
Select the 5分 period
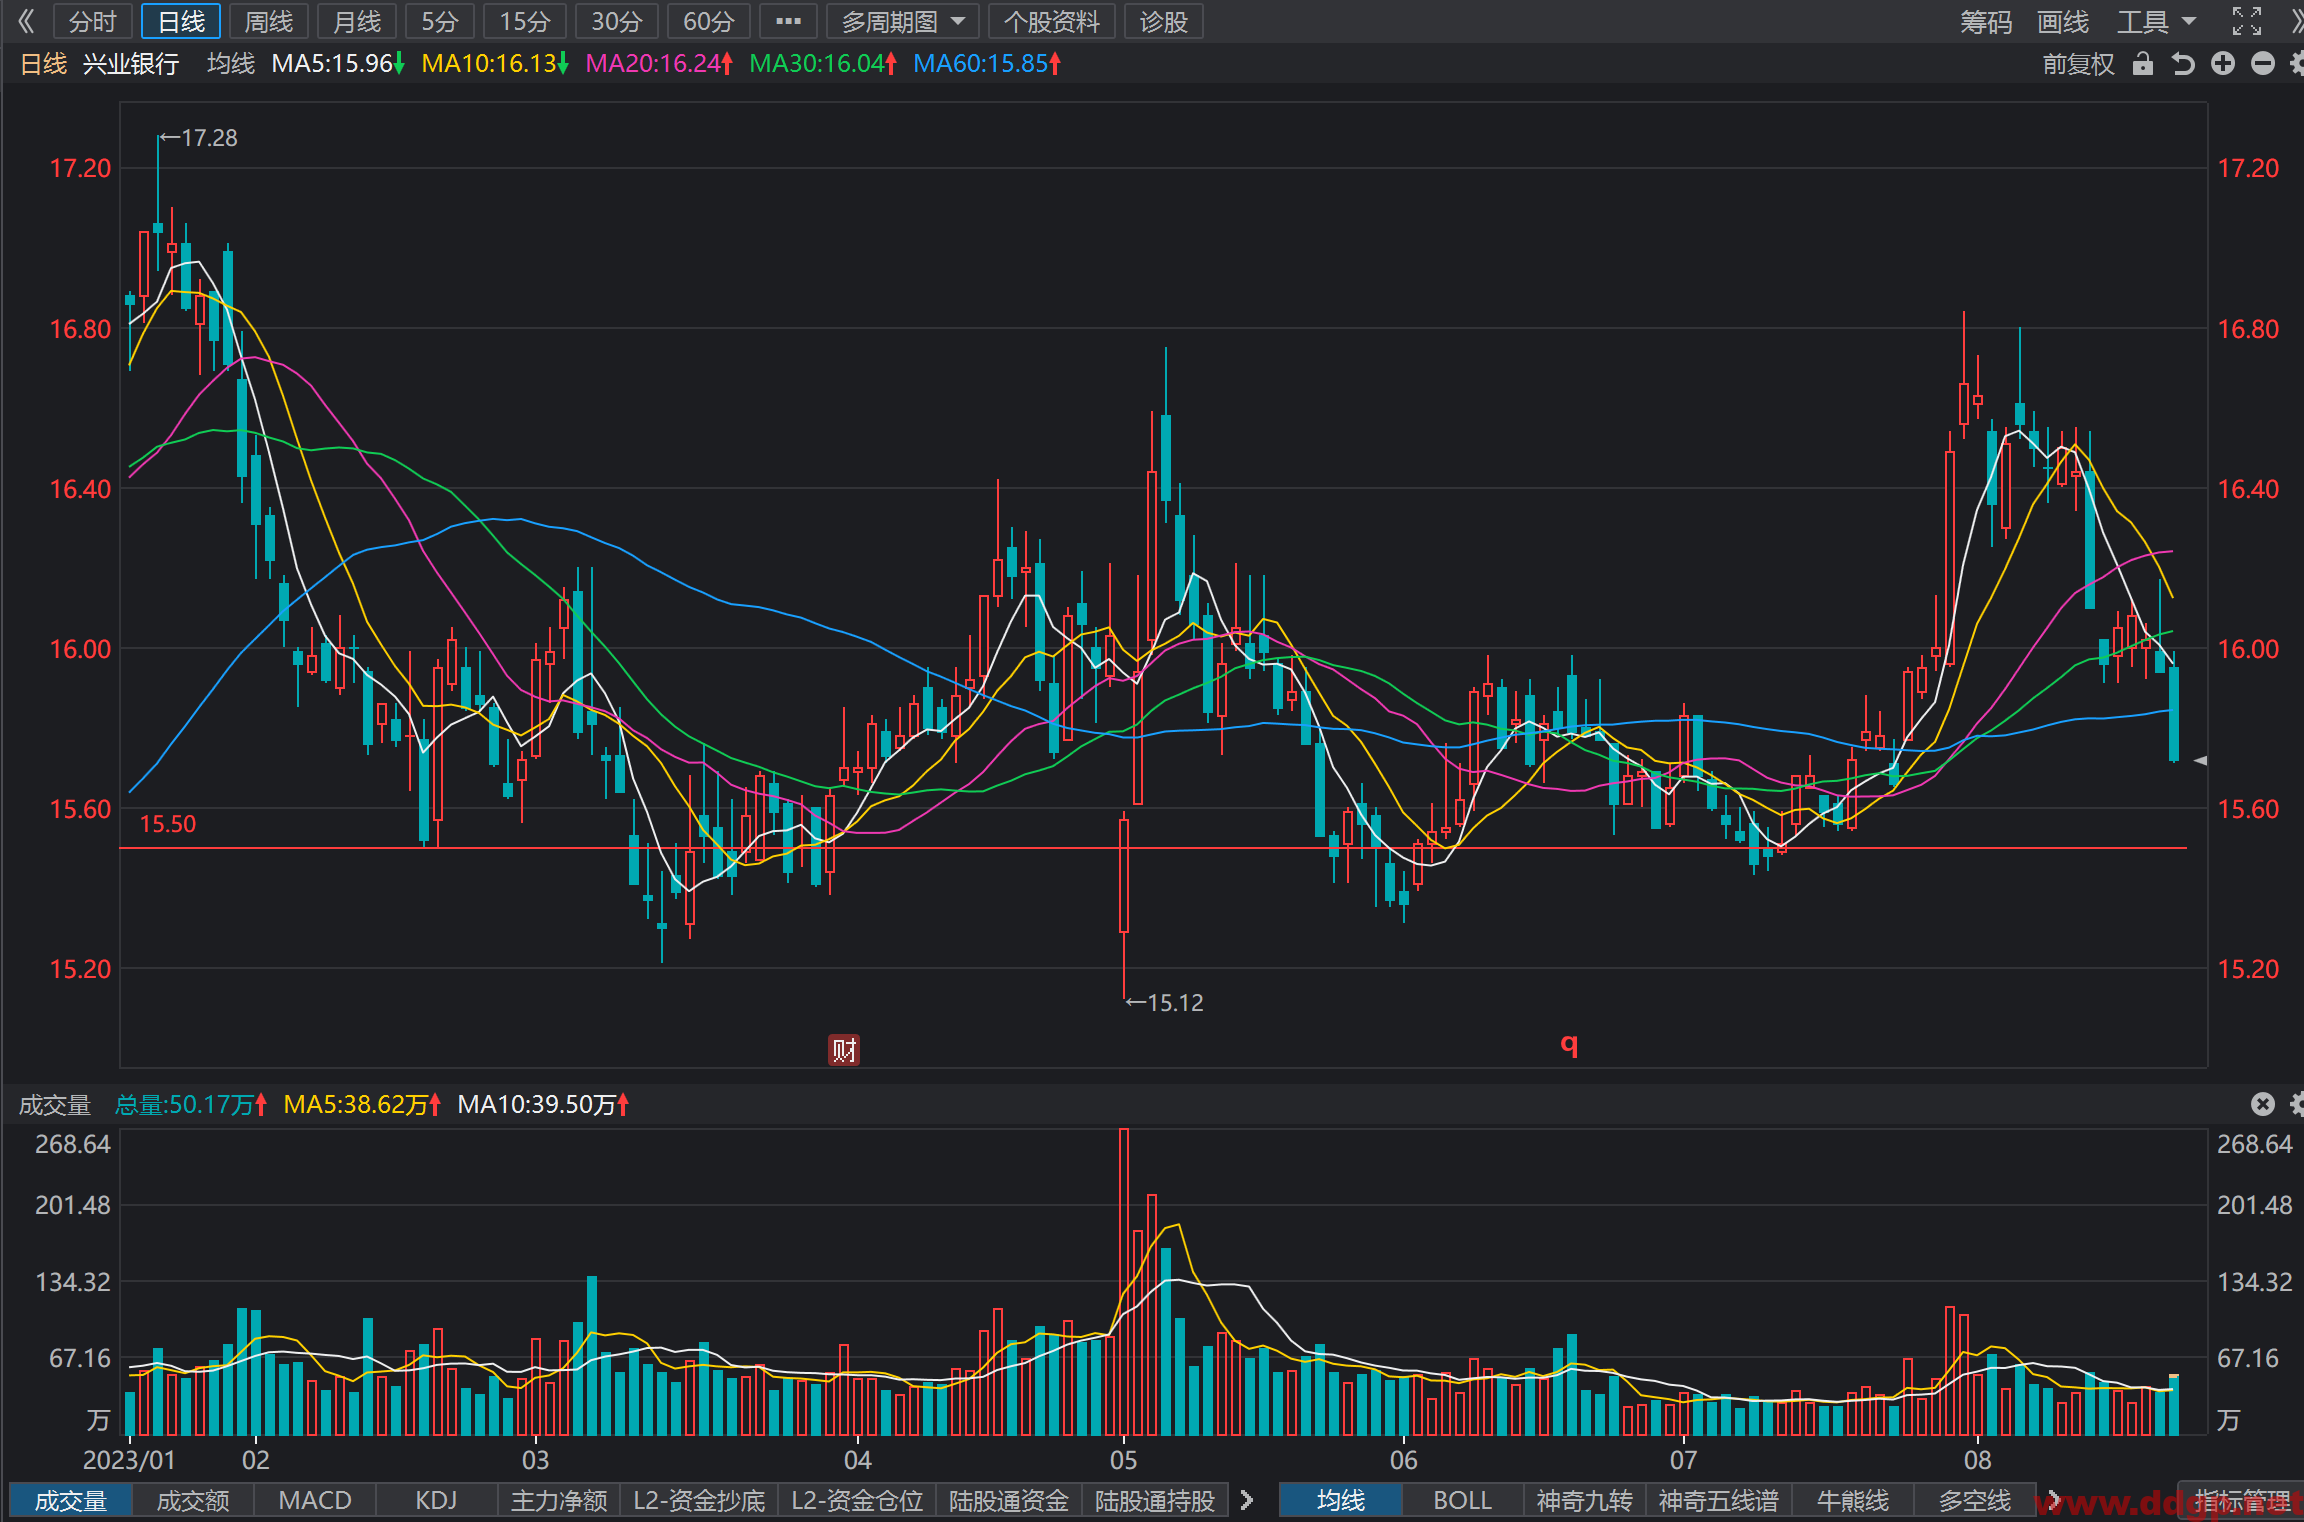point(440,21)
